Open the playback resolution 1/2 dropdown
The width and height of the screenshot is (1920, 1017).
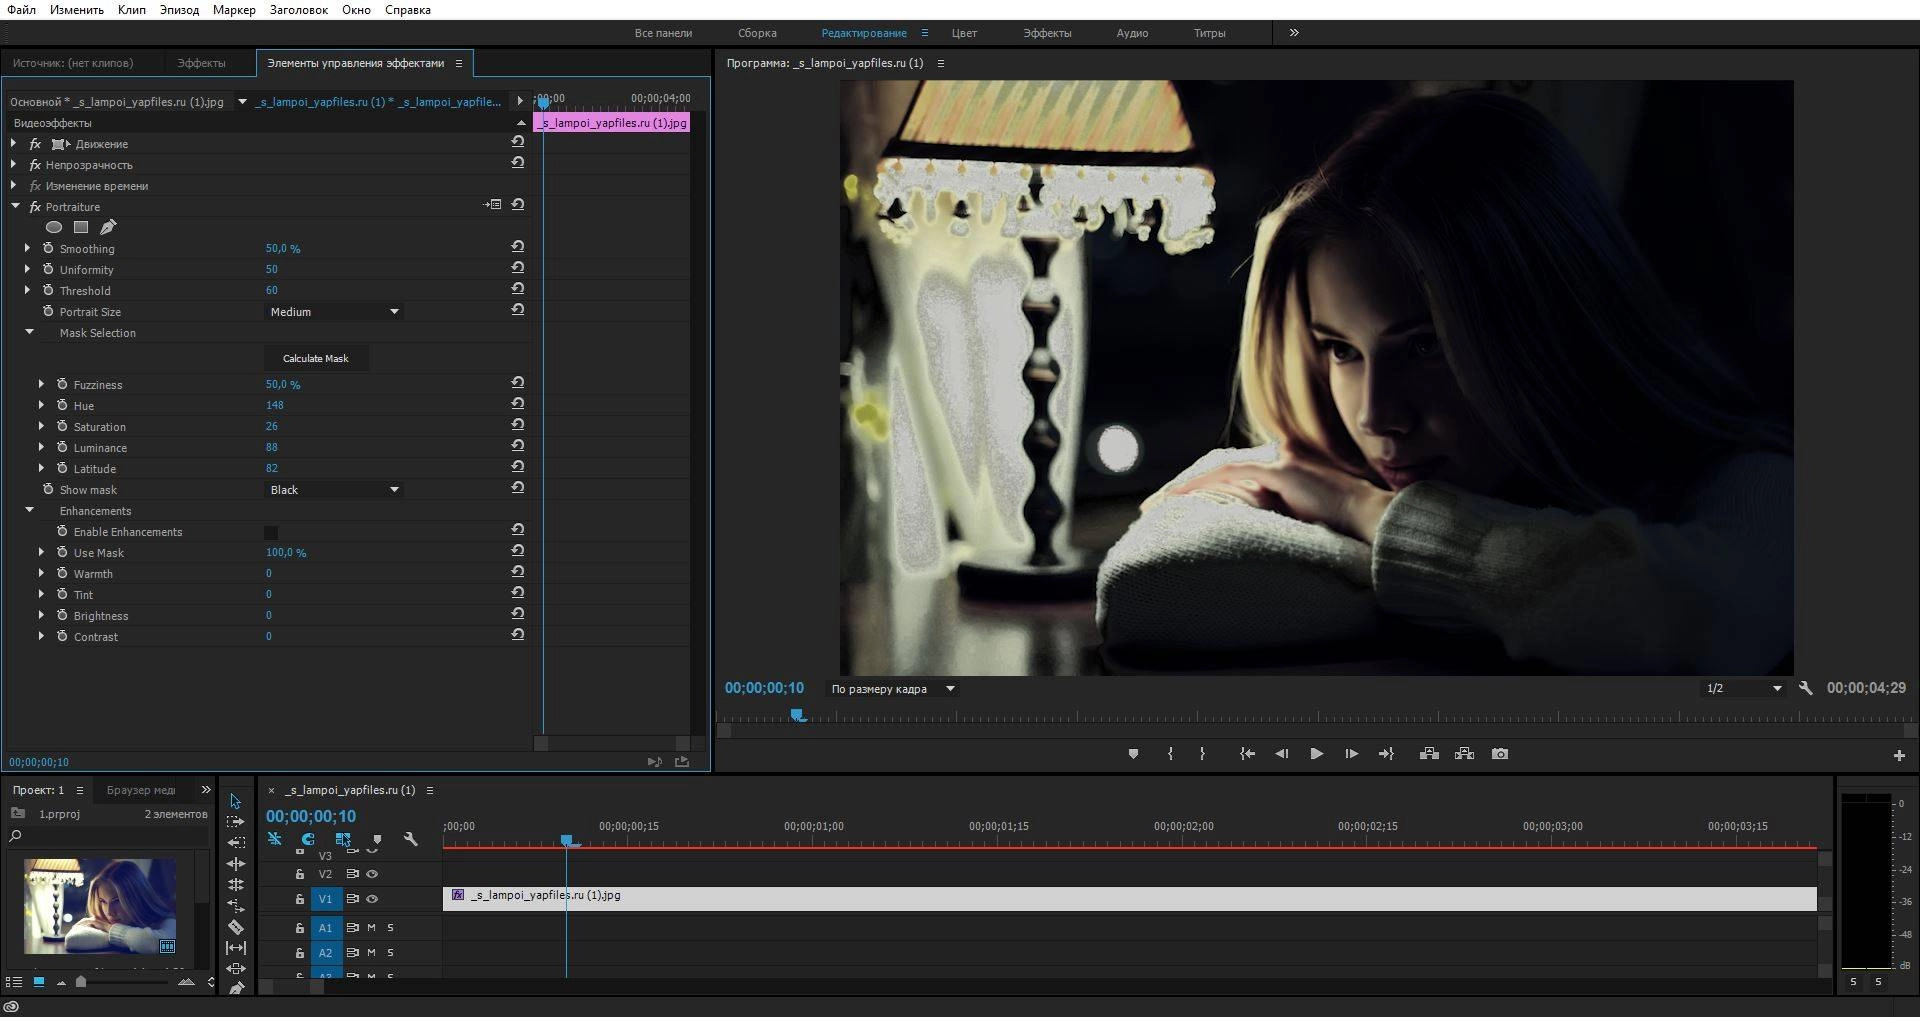(1742, 688)
